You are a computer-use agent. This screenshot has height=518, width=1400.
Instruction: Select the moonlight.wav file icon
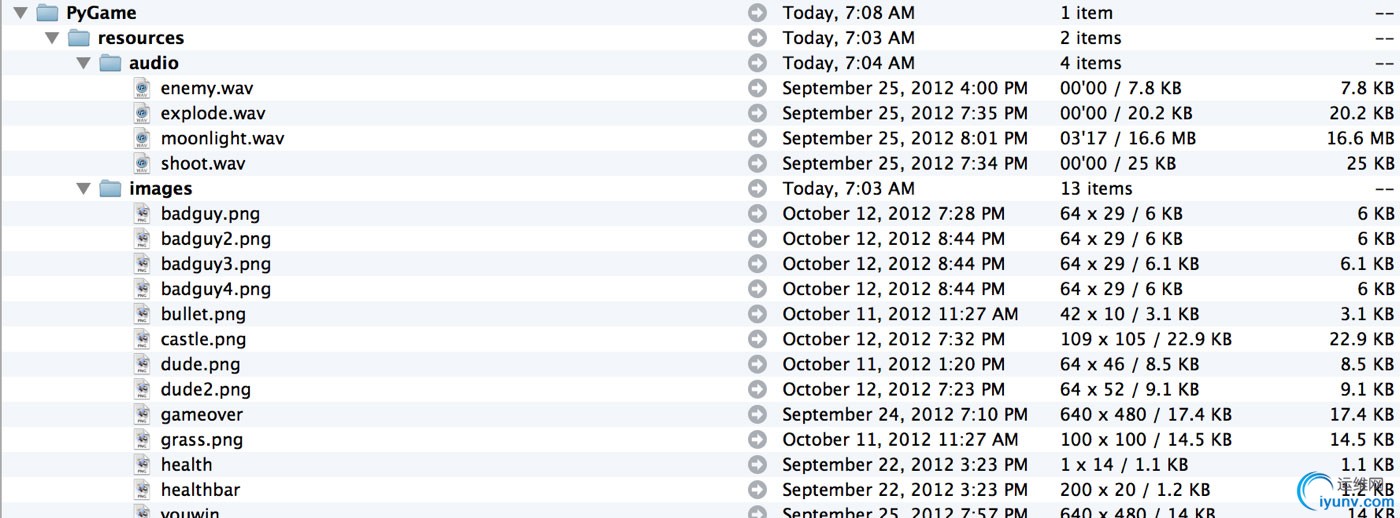(143, 138)
